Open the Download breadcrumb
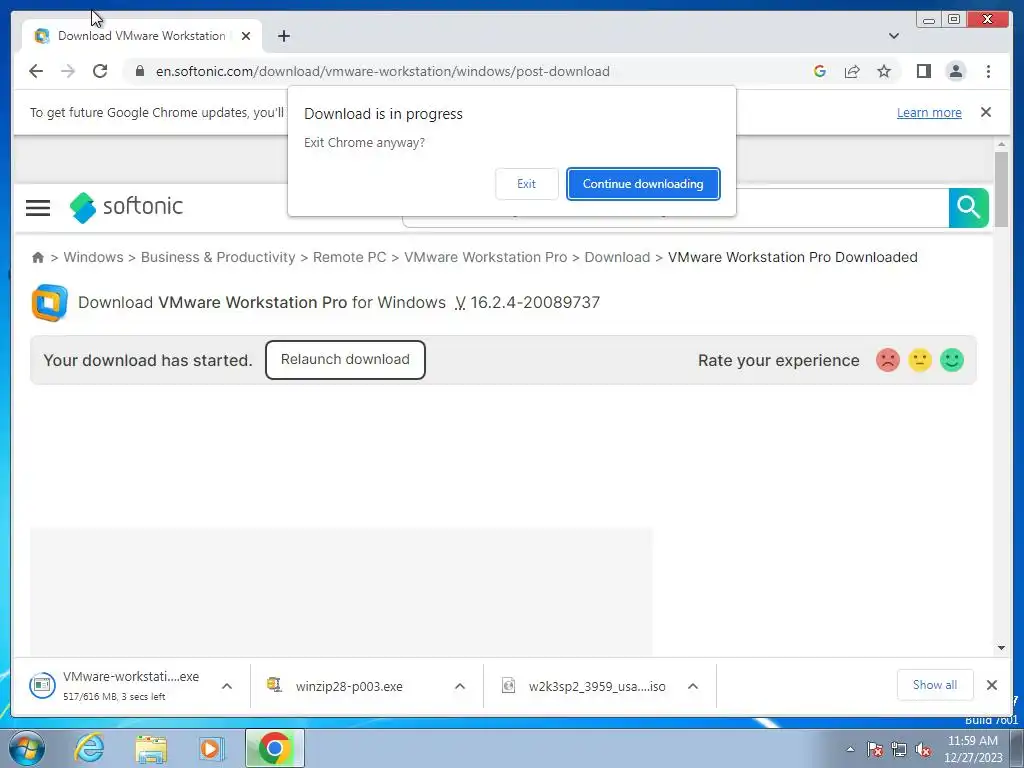 point(617,257)
